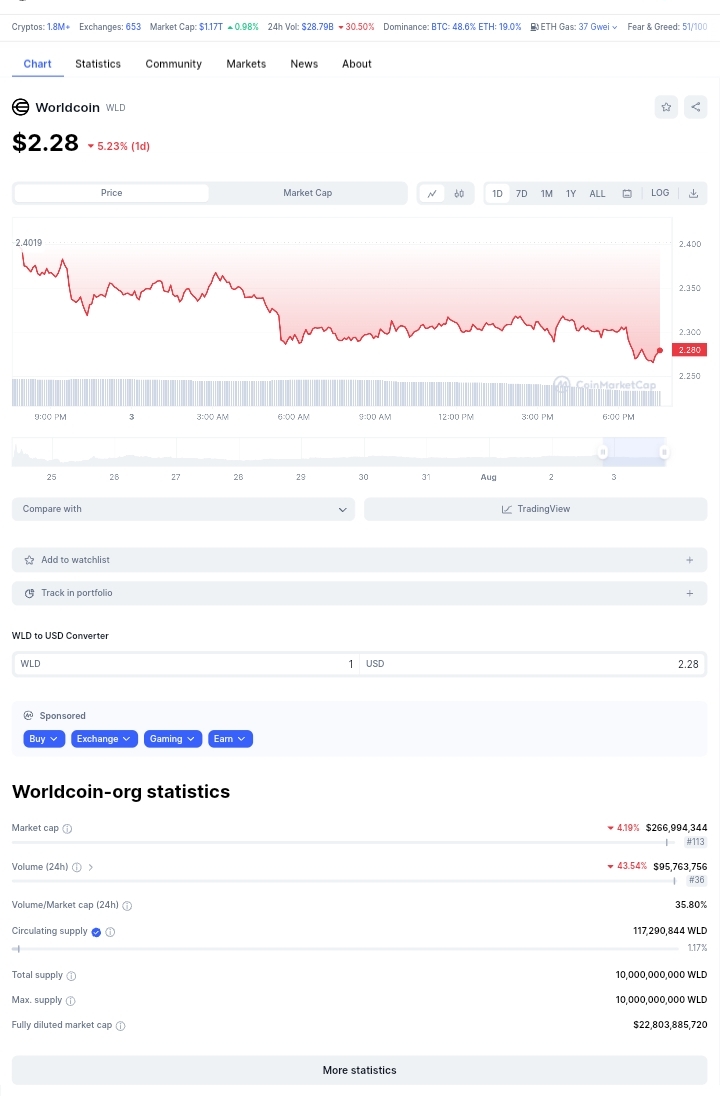
Task: Open the Exchange sponsored dropdown
Action: pyautogui.click(x=104, y=739)
